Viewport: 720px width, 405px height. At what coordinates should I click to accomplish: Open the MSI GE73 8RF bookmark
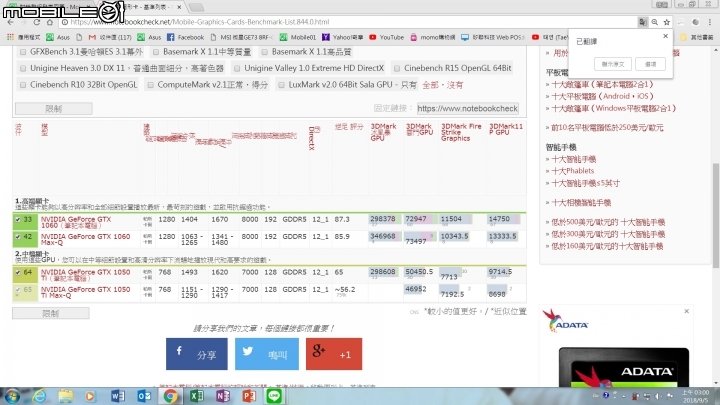pos(242,37)
